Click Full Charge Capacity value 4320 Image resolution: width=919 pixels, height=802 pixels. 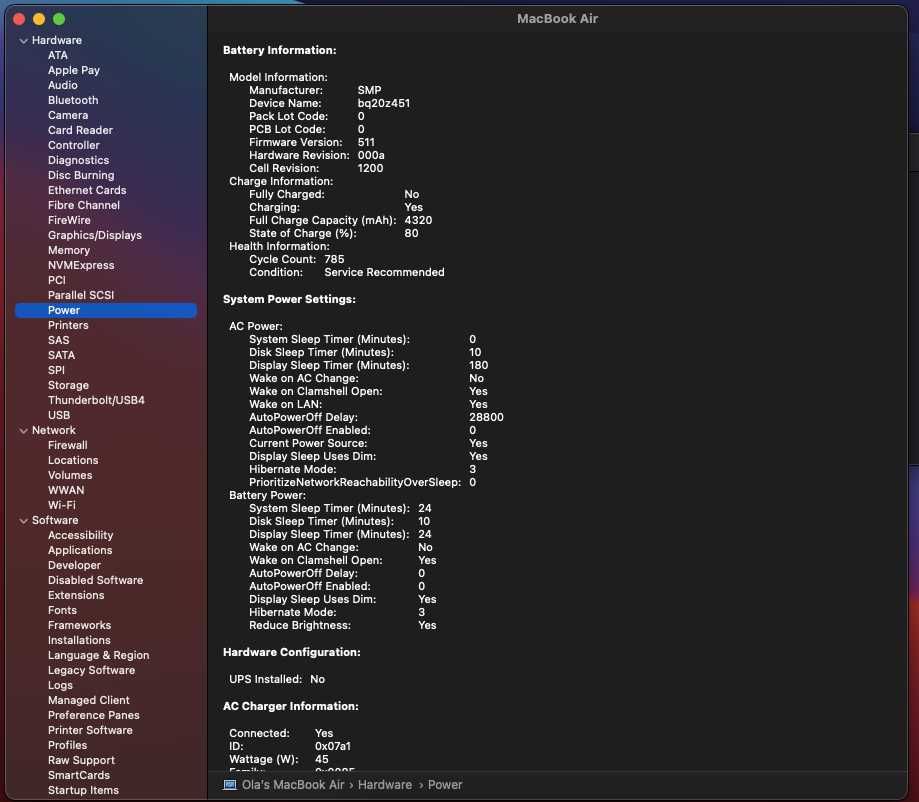pos(418,220)
